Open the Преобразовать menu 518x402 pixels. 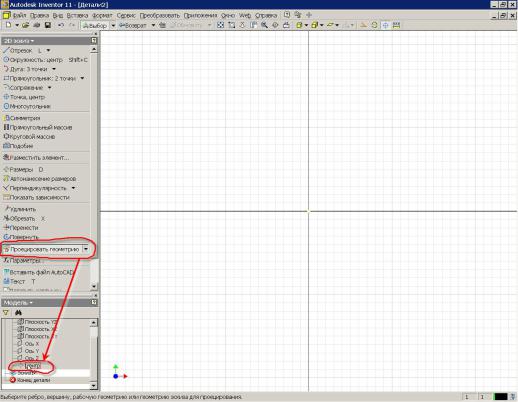click(x=160, y=15)
